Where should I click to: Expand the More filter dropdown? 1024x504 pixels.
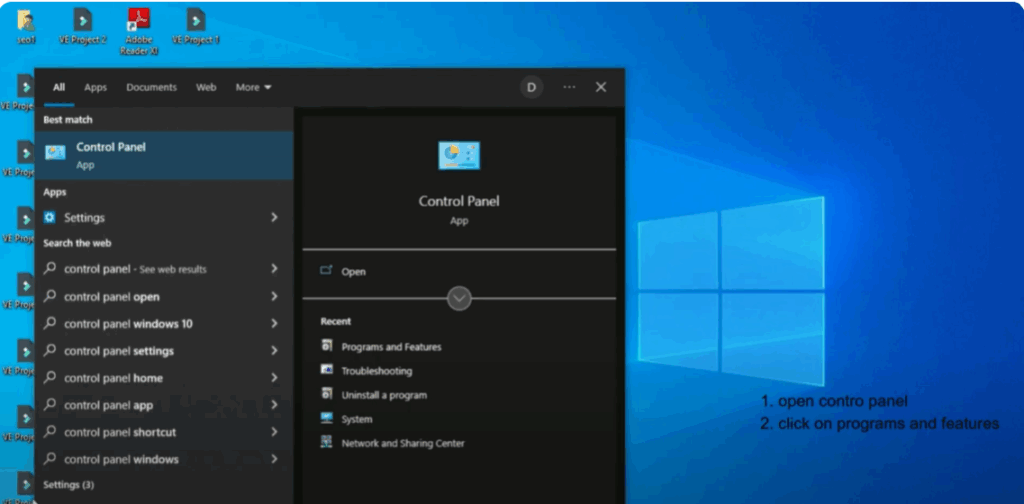point(253,88)
